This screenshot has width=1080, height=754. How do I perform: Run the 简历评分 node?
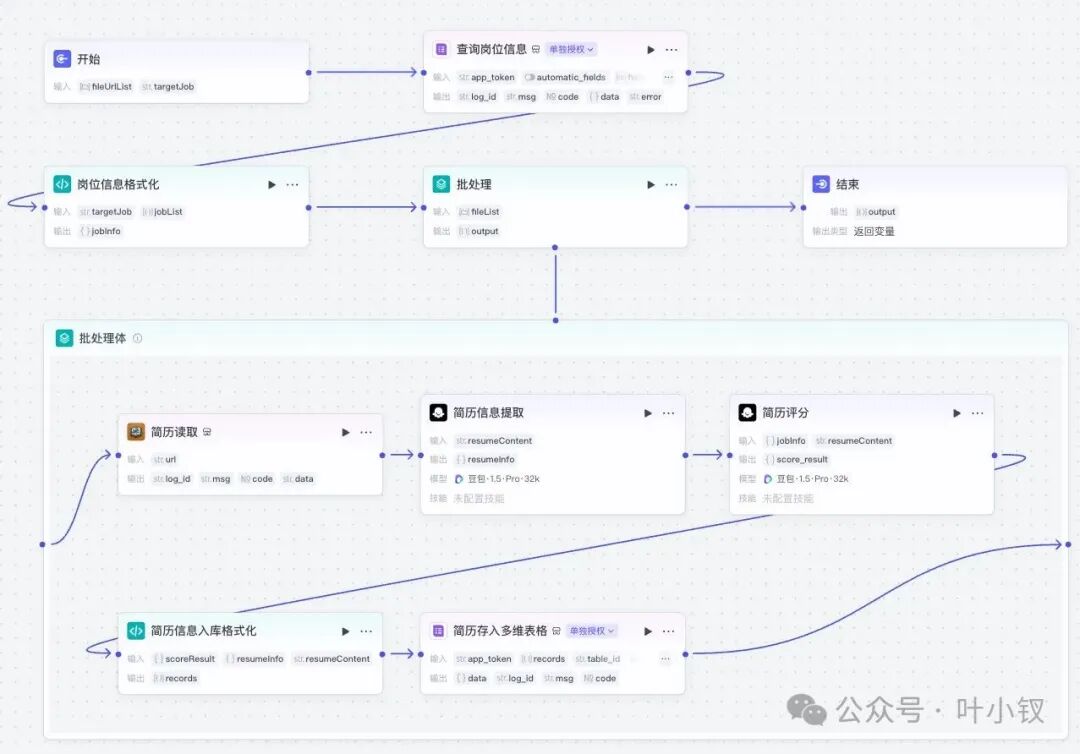coord(957,413)
